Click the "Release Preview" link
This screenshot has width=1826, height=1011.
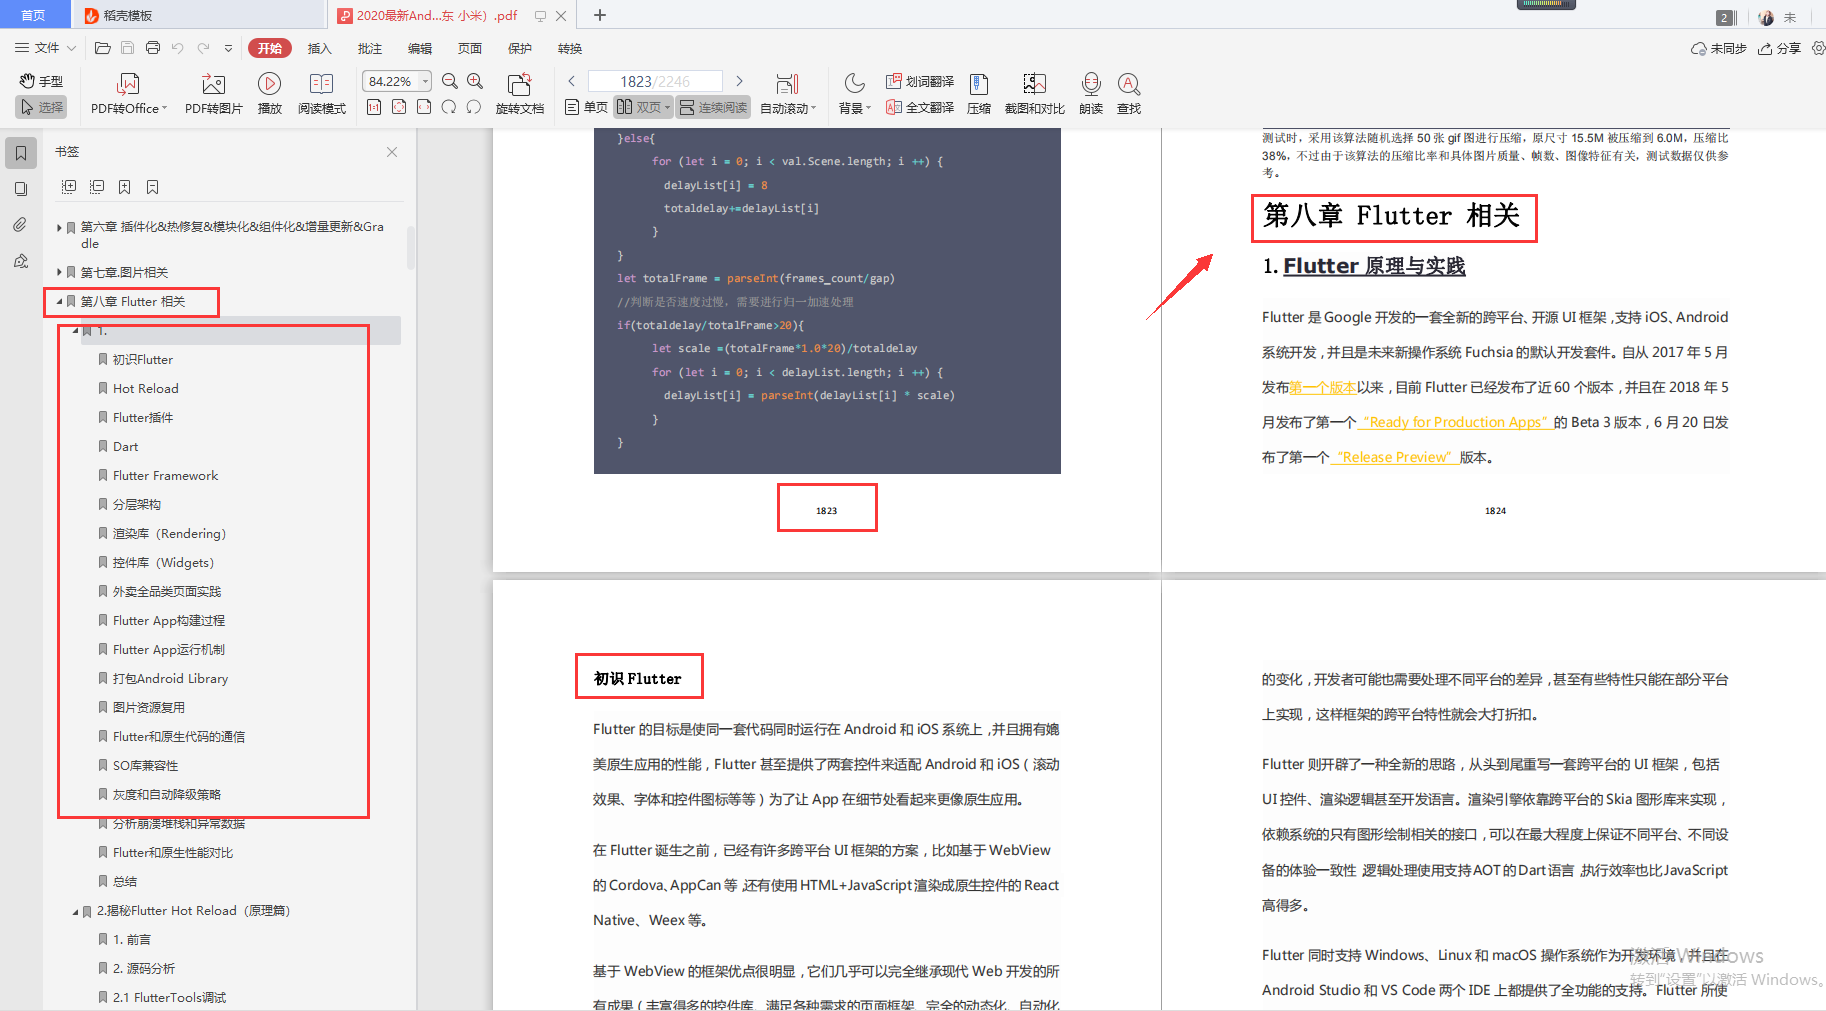pos(1394,457)
